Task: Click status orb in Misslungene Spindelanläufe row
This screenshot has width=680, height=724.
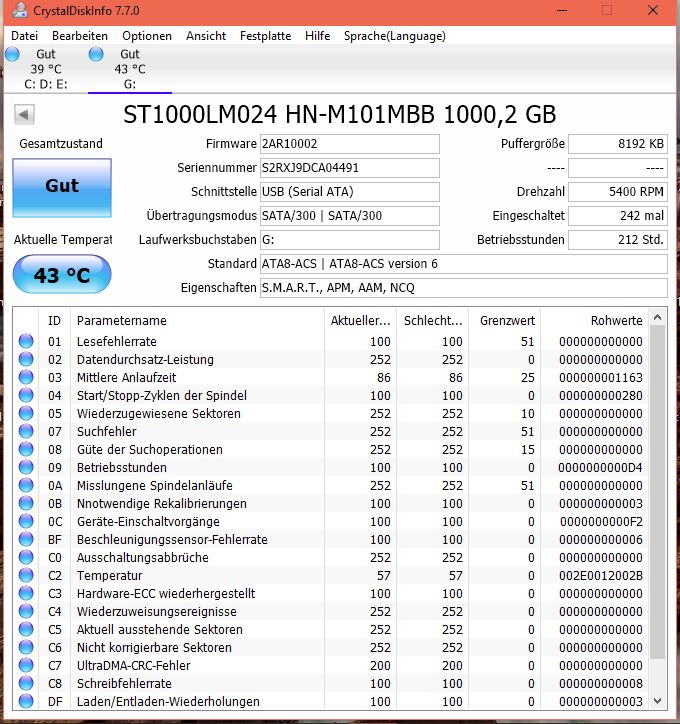Action: point(26,485)
